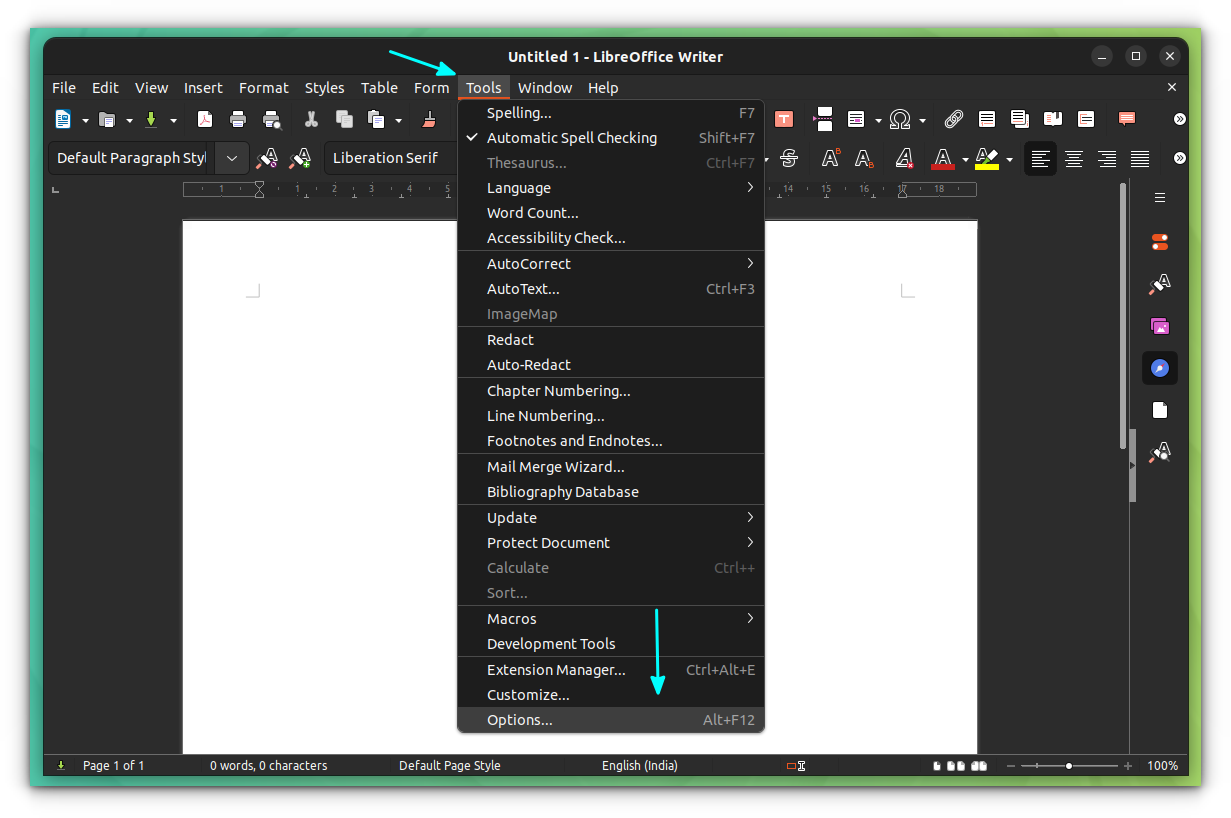Click the Cut scissors icon

pyautogui.click(x=311, y=120)
